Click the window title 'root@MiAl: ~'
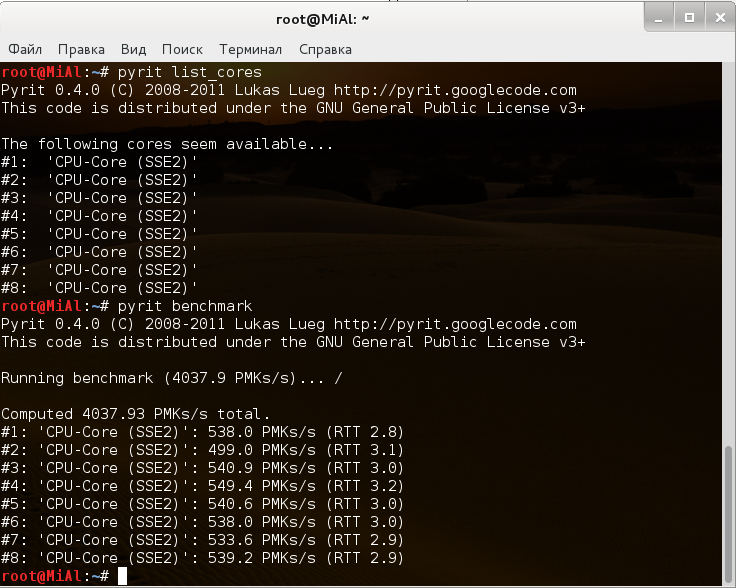The image size is (736, 588). click(x=322, y=19)
